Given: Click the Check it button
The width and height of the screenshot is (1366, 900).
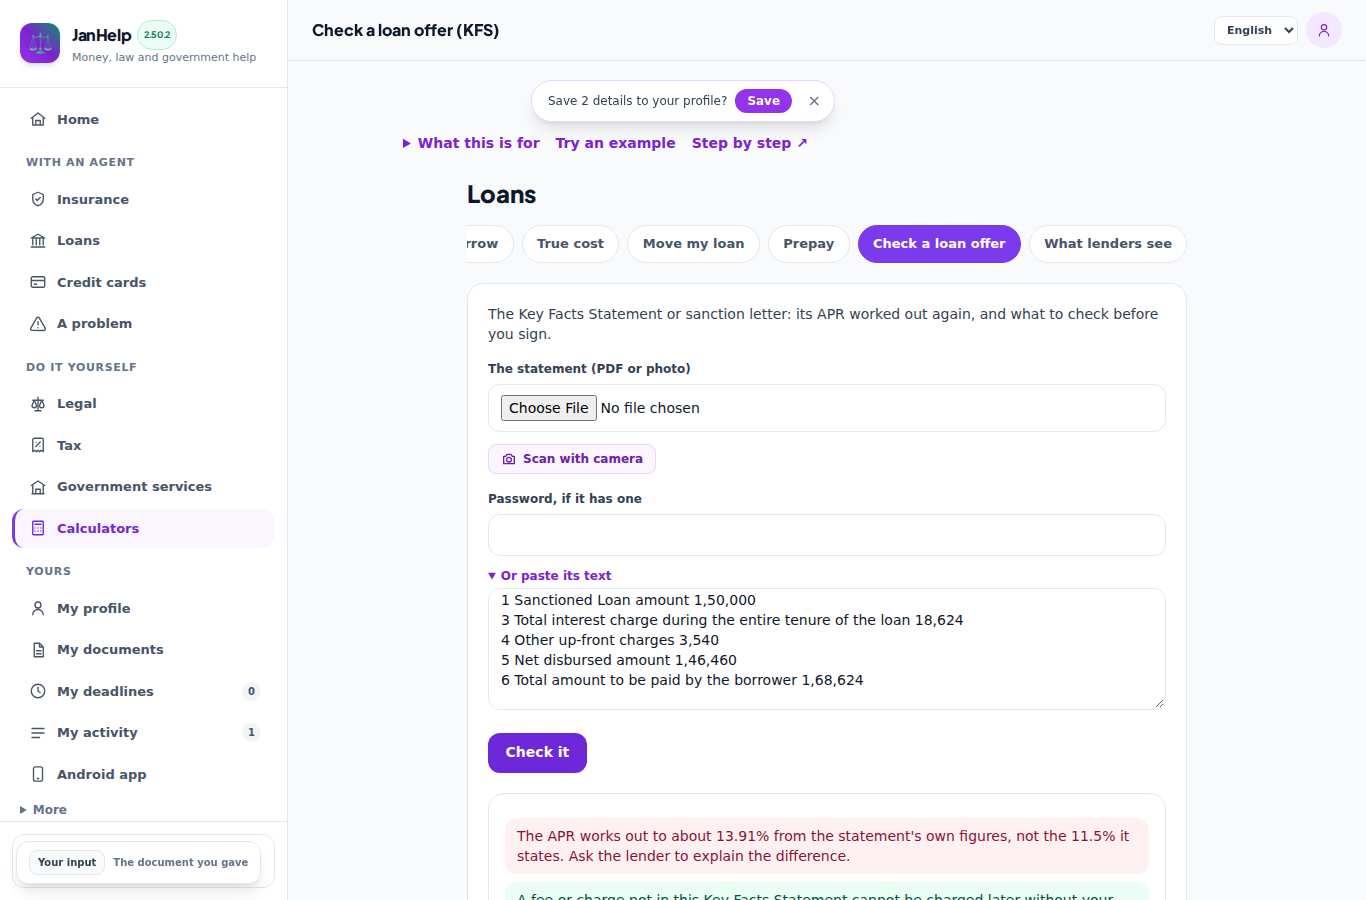Looking at the screenshot, I should [537, 752].
